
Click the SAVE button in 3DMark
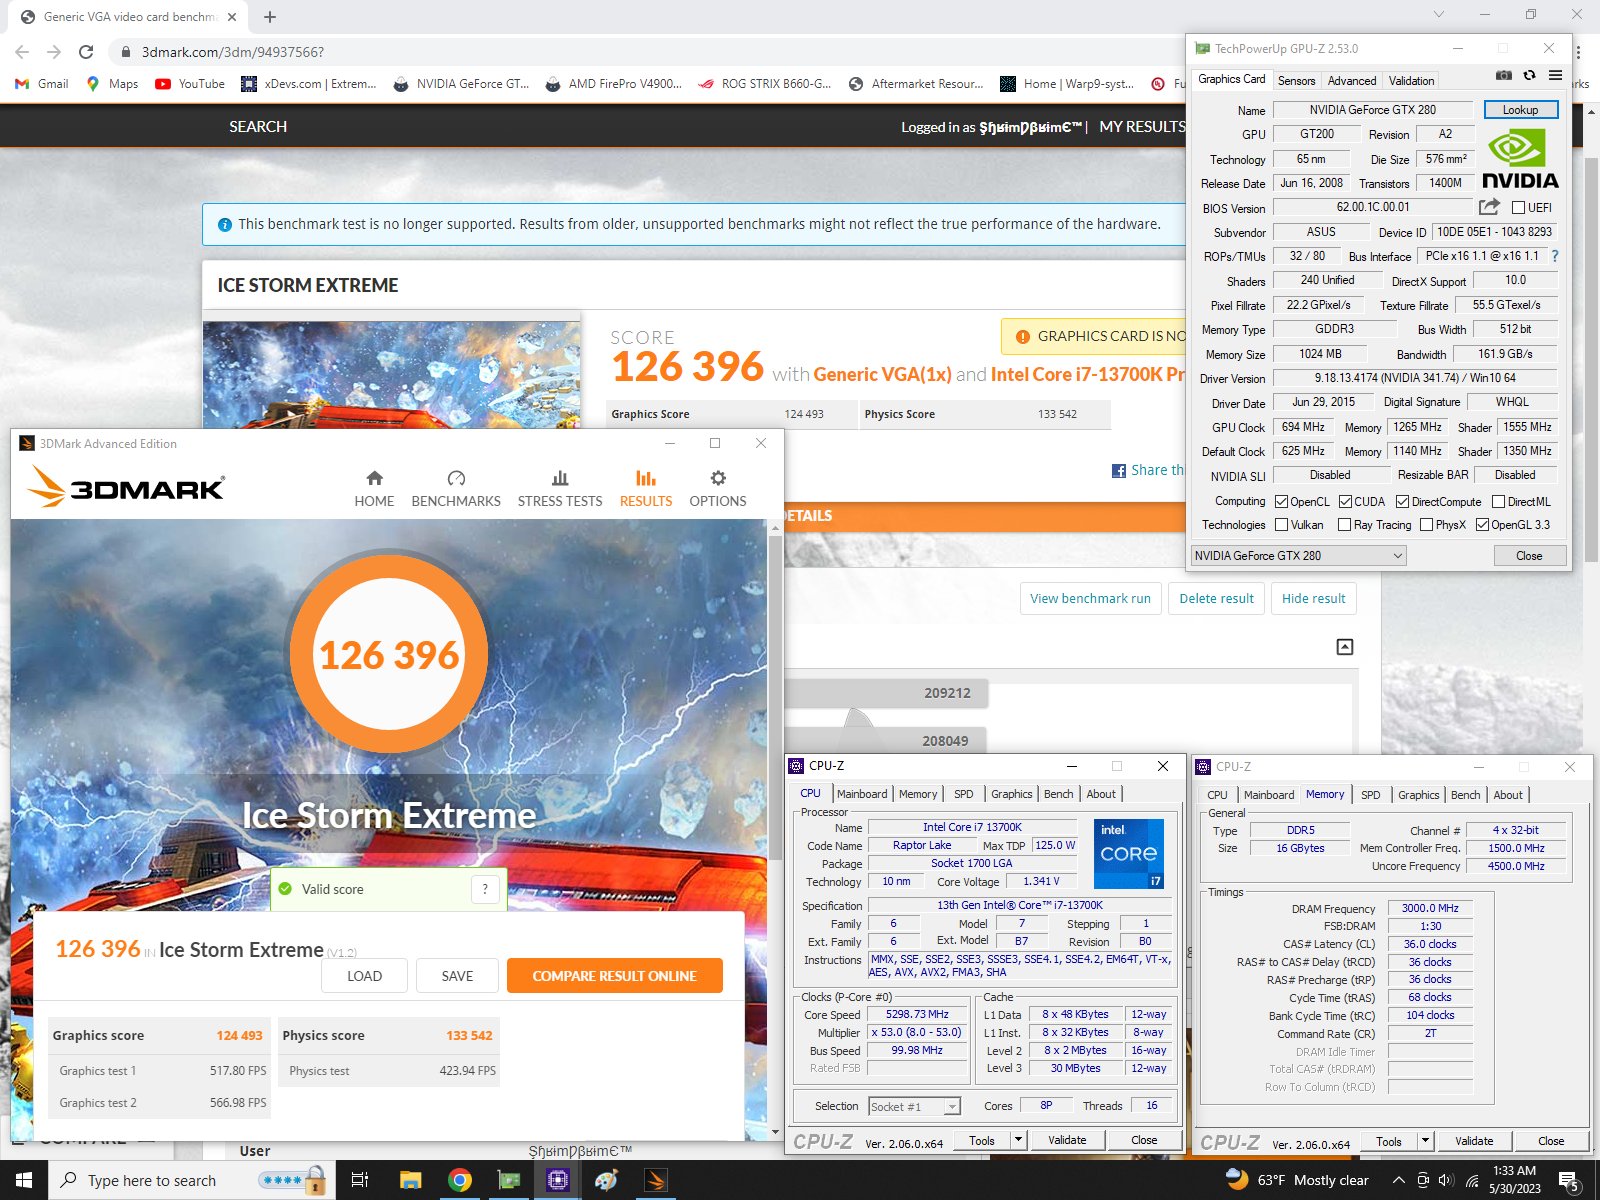pos(457,976)
